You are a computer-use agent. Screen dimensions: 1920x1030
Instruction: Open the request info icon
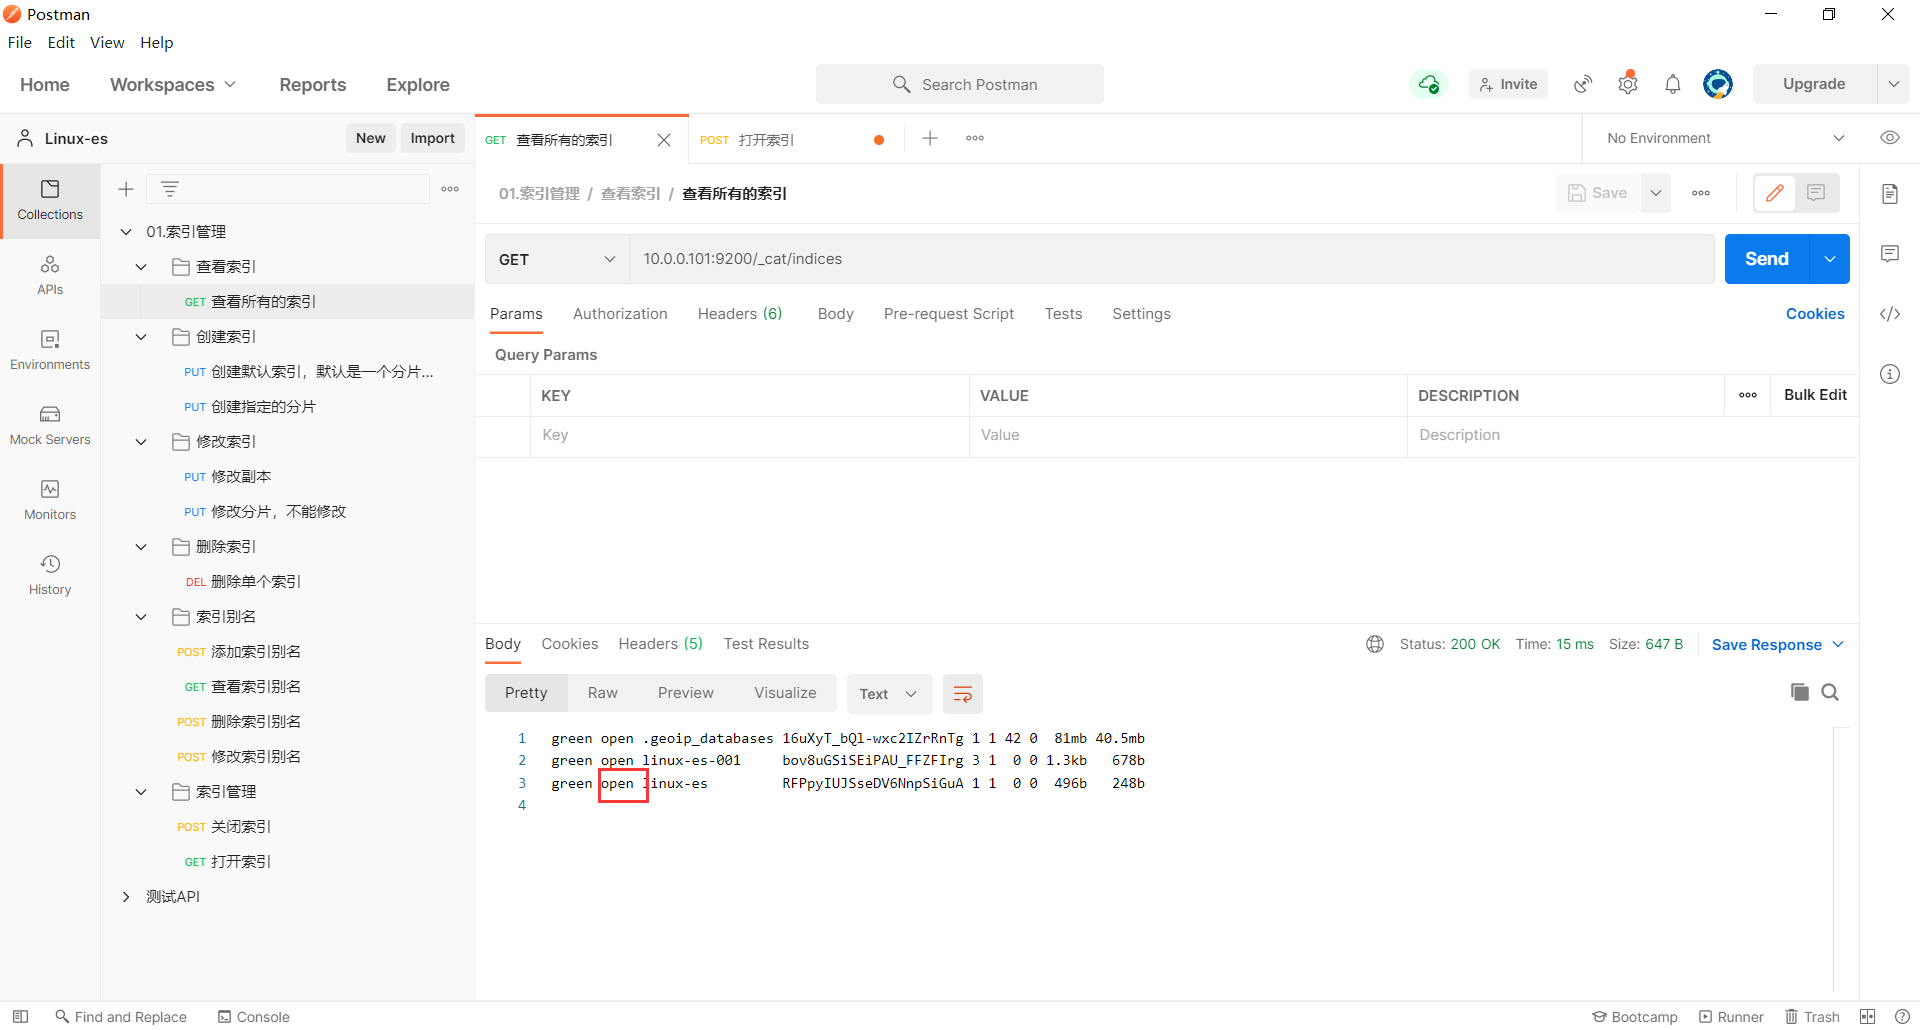1890,374
